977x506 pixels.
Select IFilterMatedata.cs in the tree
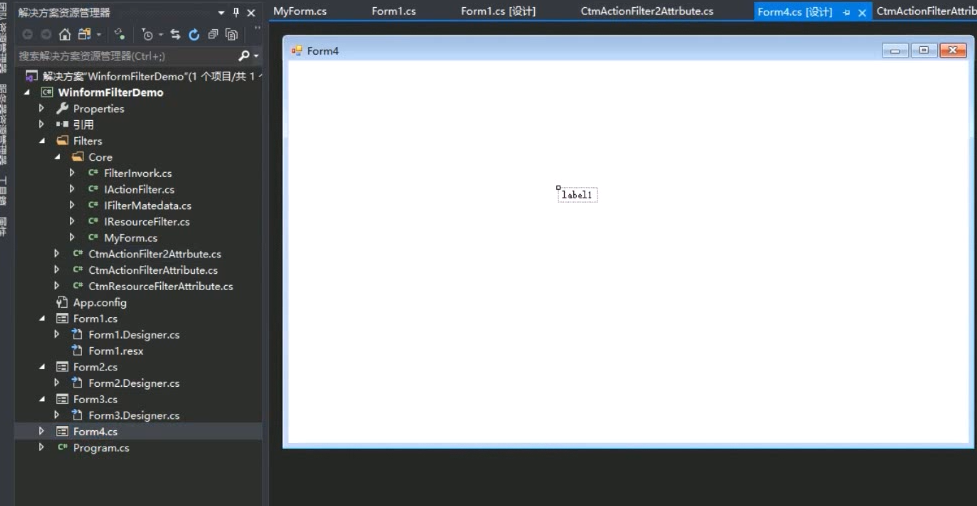coord(148,205)
